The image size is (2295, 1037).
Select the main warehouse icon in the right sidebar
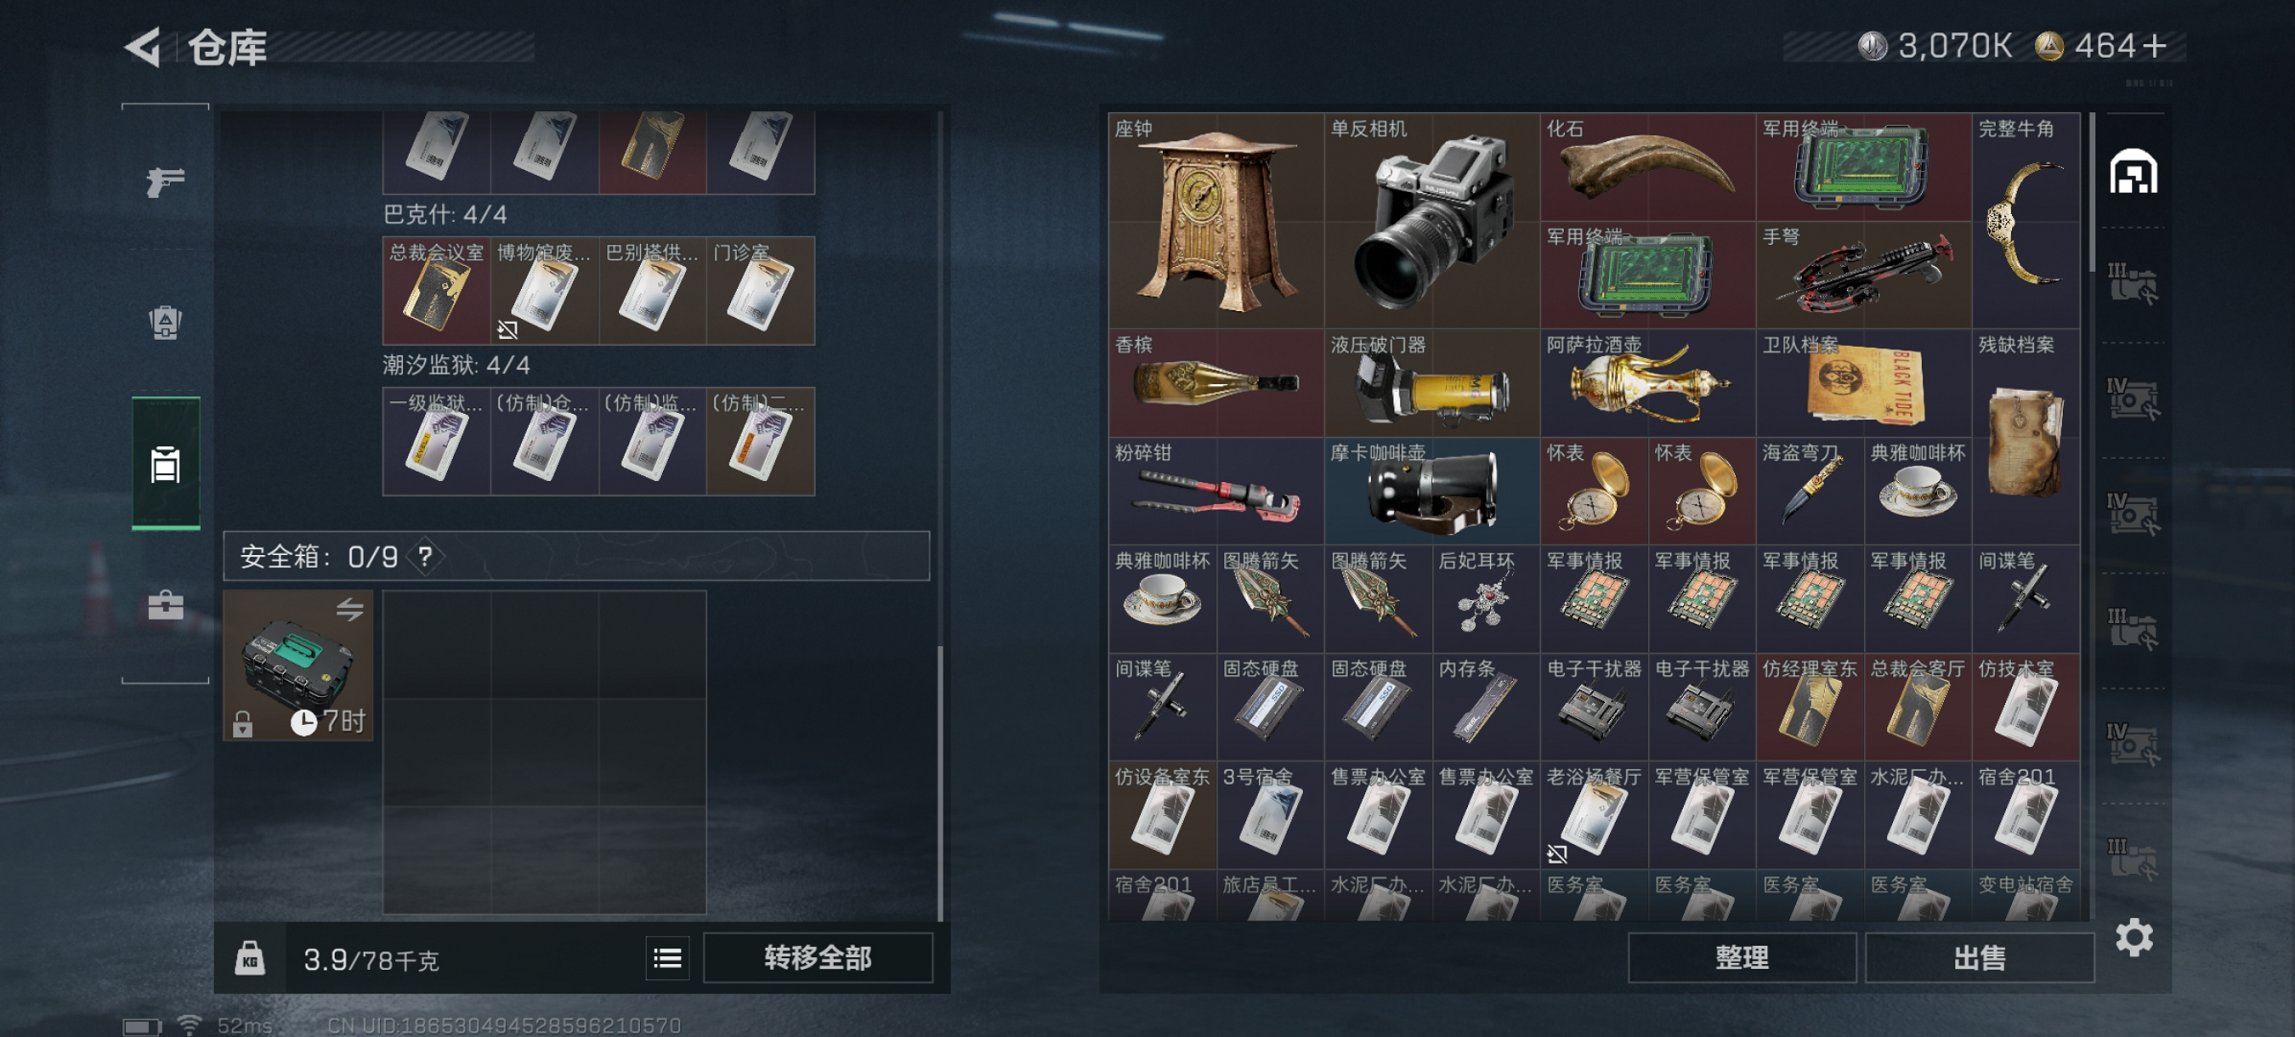2133,172
